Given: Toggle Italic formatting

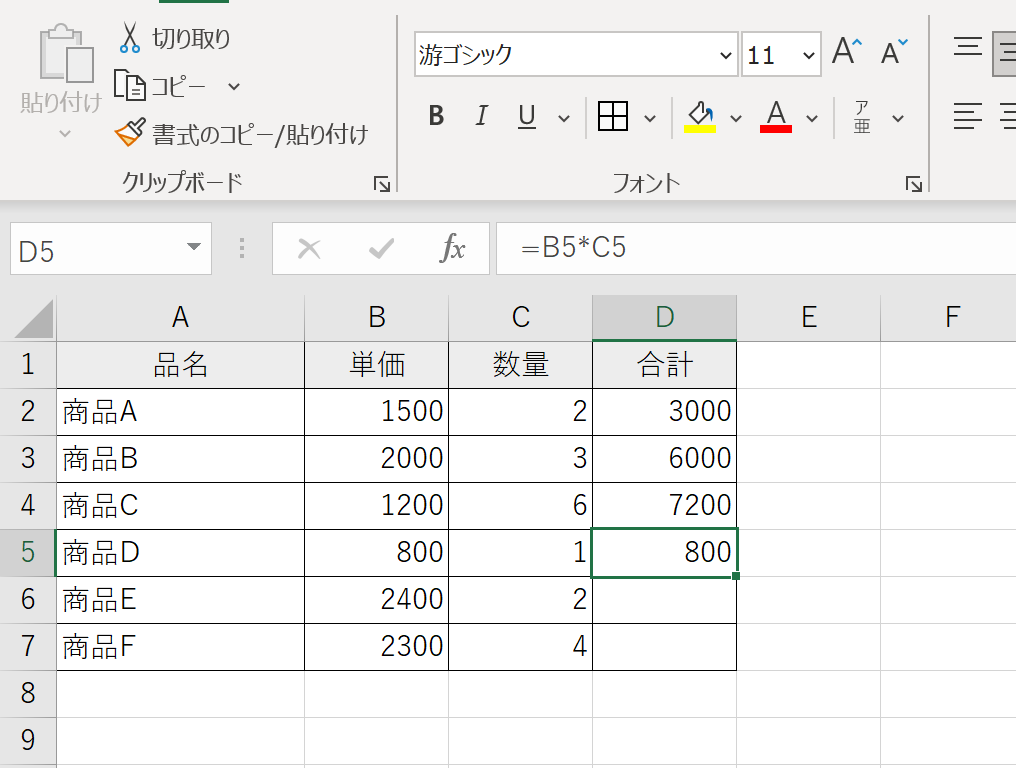Looking at the screenshot, I should tap(481, 117).
